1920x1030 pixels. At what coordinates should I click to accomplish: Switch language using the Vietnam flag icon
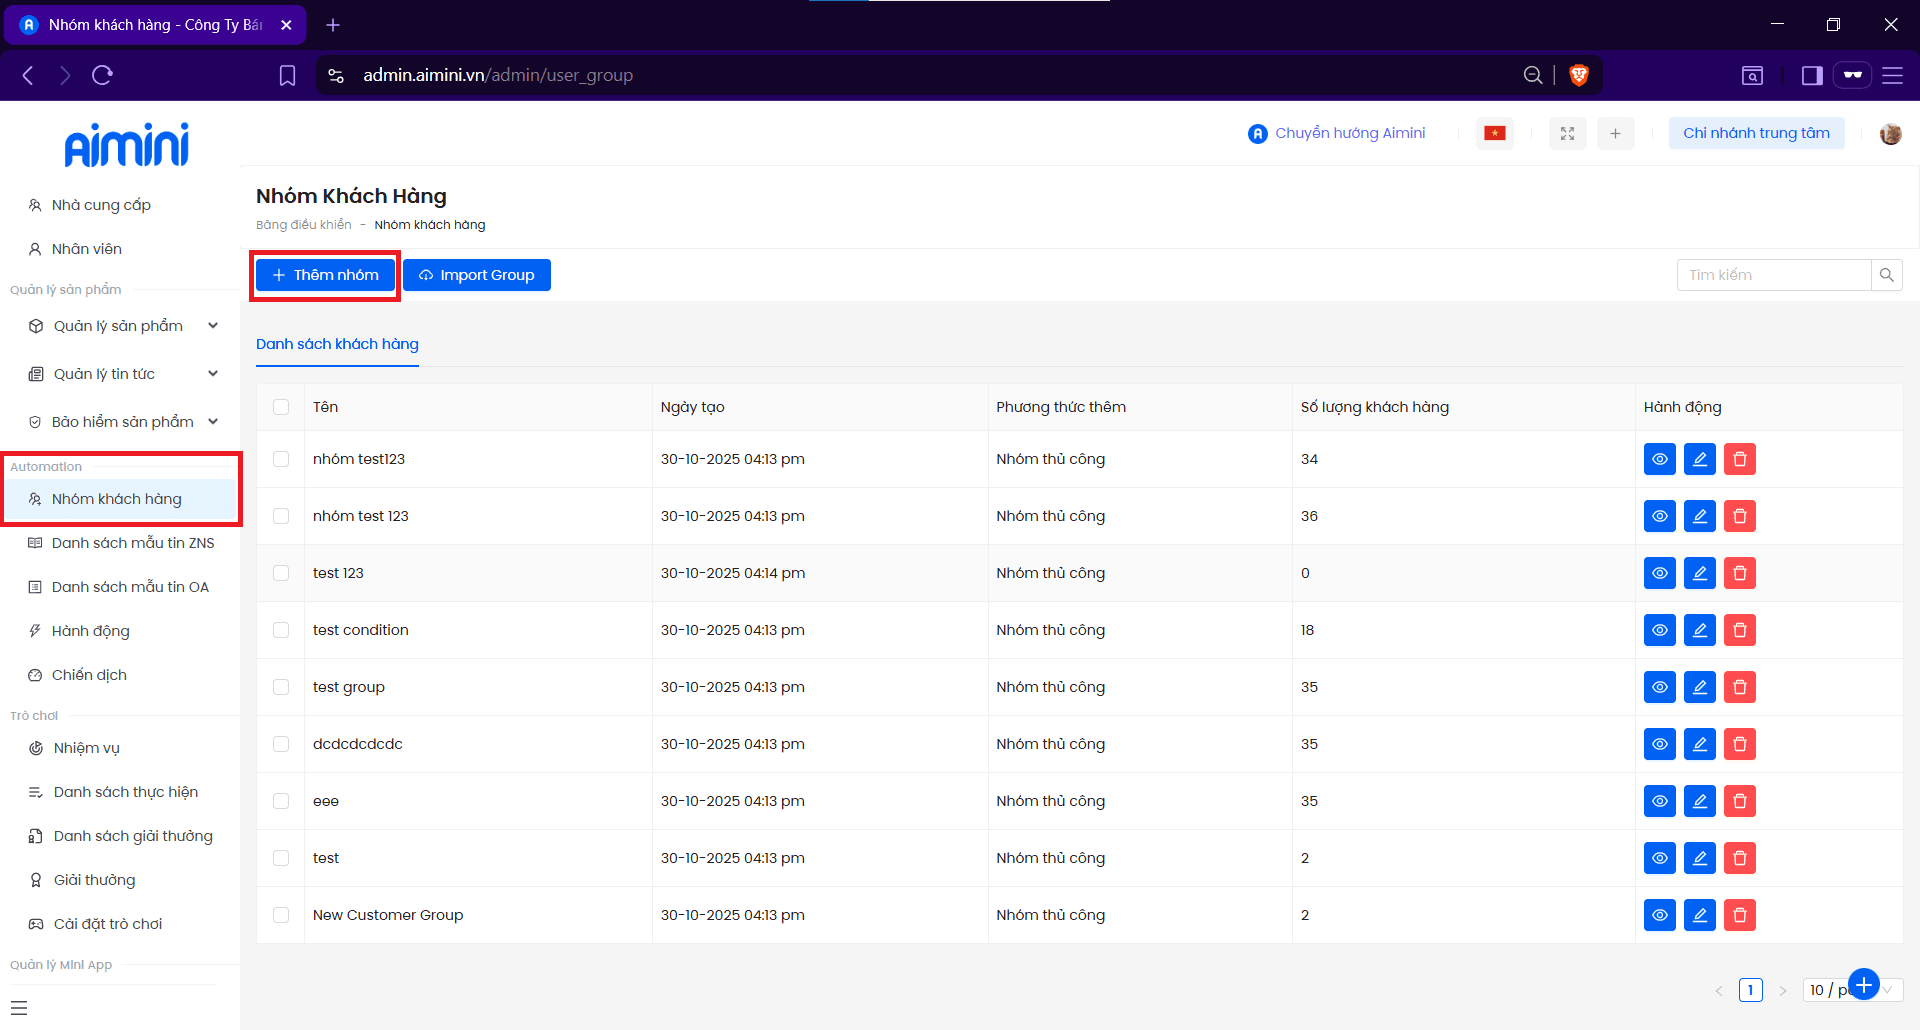click(1494, 133)
